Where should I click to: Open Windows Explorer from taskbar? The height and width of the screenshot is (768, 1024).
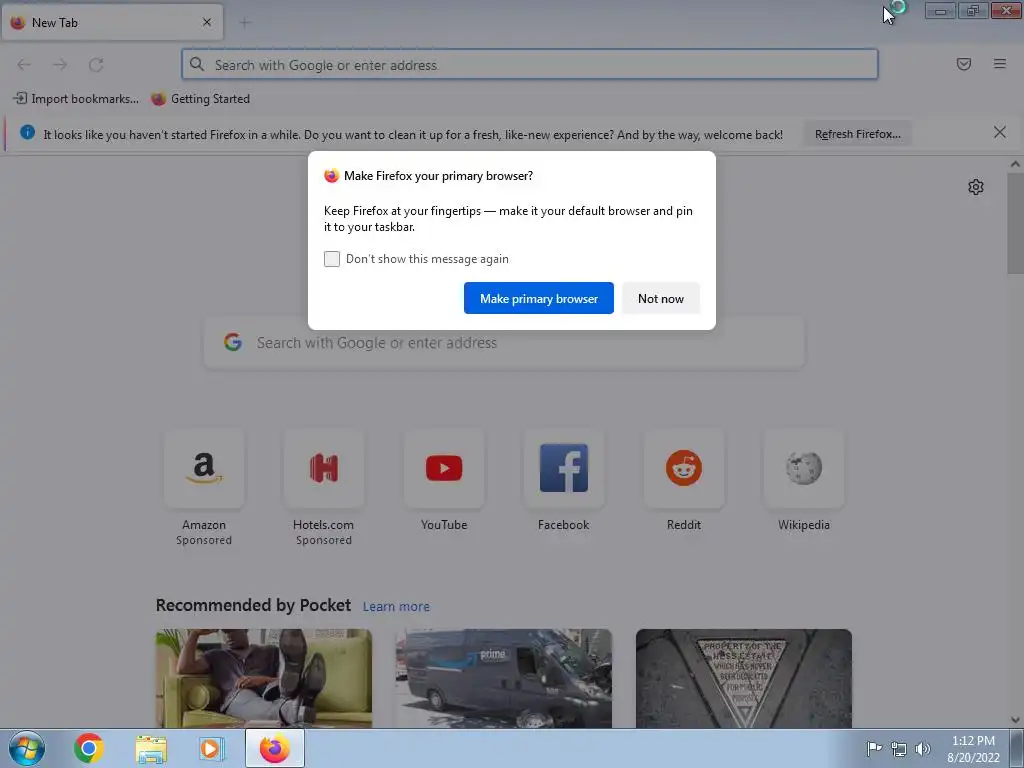[151, 748]
